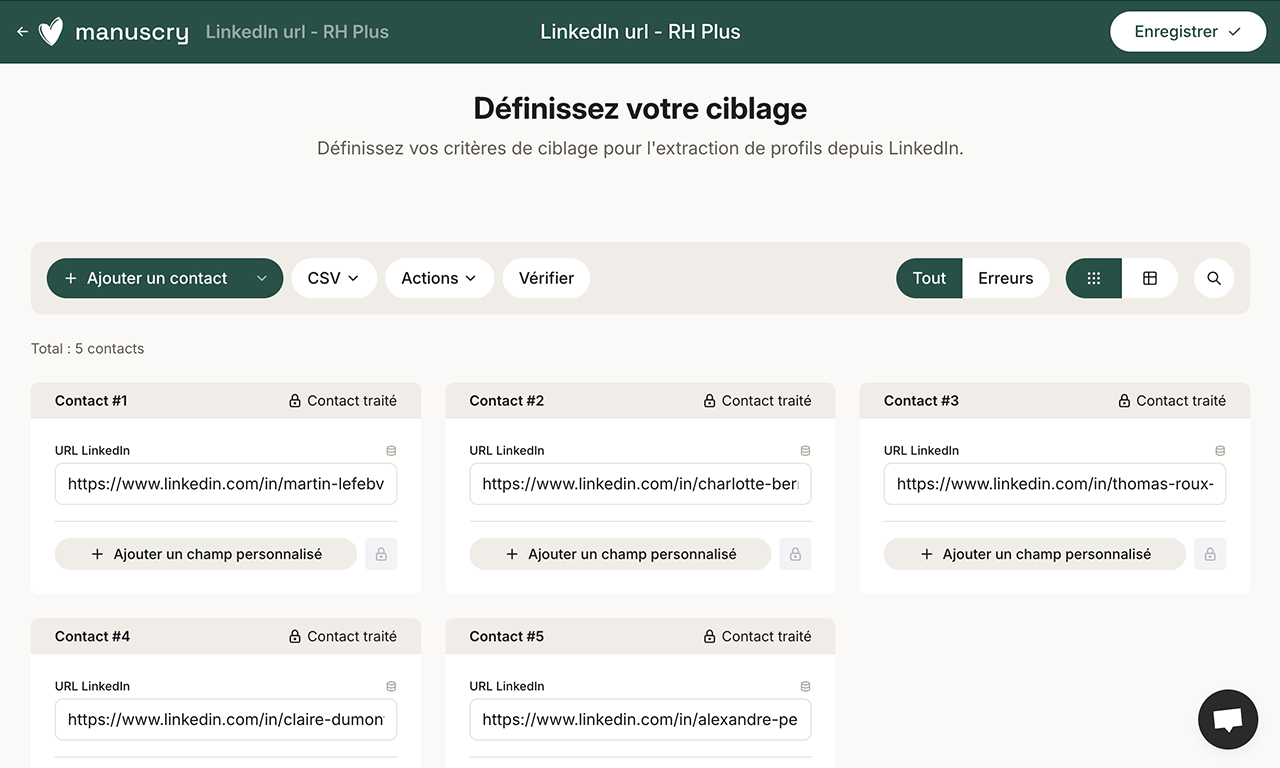Select the Tout filter tab
Viewport: 1280px width, 768px height.
[x=928, y=278]
